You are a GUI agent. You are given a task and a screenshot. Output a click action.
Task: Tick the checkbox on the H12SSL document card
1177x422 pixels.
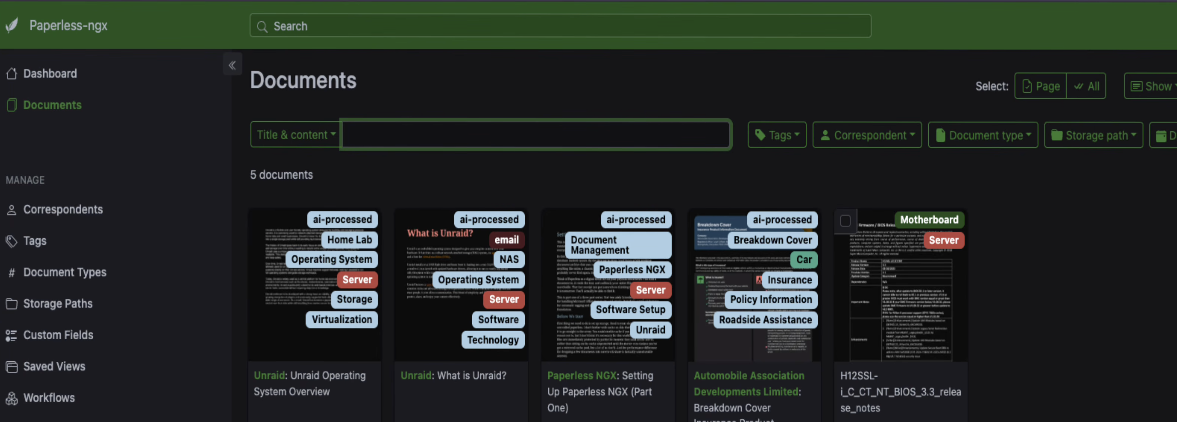[x=846, y=221]
